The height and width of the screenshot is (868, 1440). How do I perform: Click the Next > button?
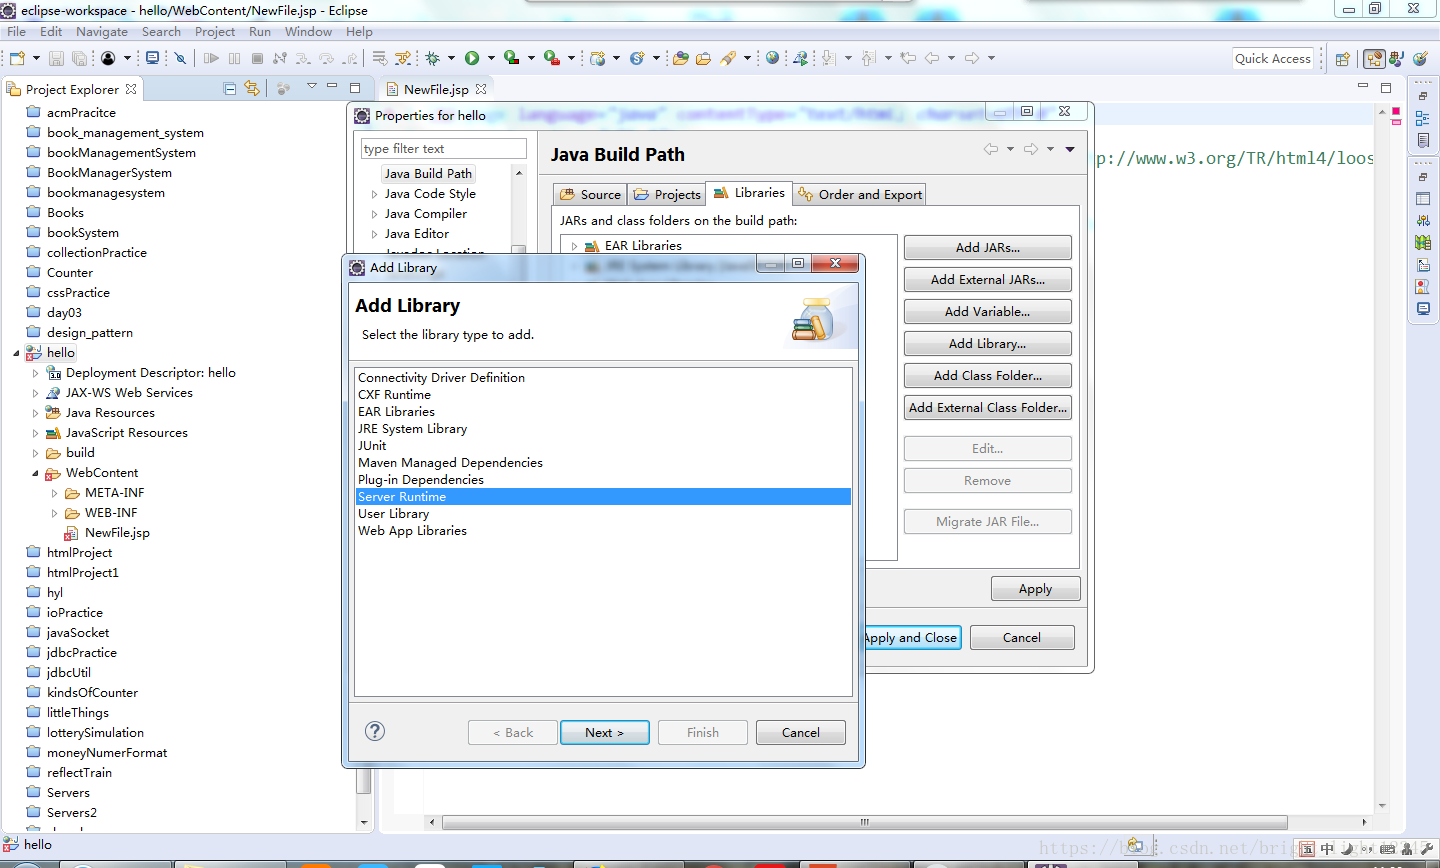[605, 732]
